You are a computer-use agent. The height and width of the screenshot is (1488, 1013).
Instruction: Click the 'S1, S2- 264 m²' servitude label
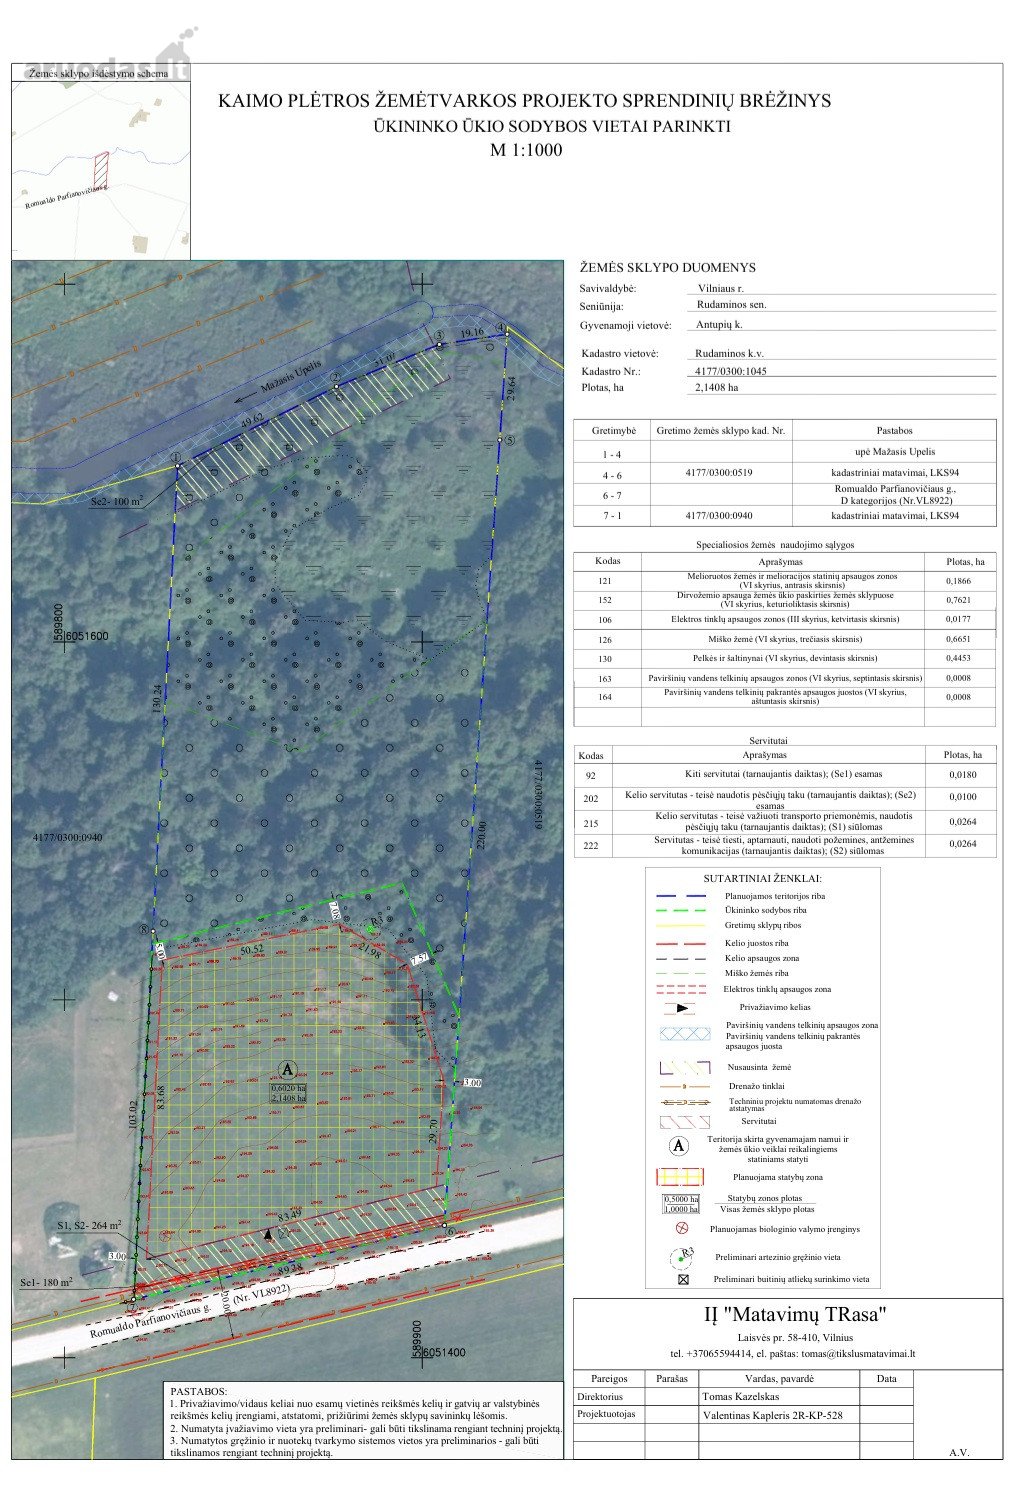click(90, 1224)
